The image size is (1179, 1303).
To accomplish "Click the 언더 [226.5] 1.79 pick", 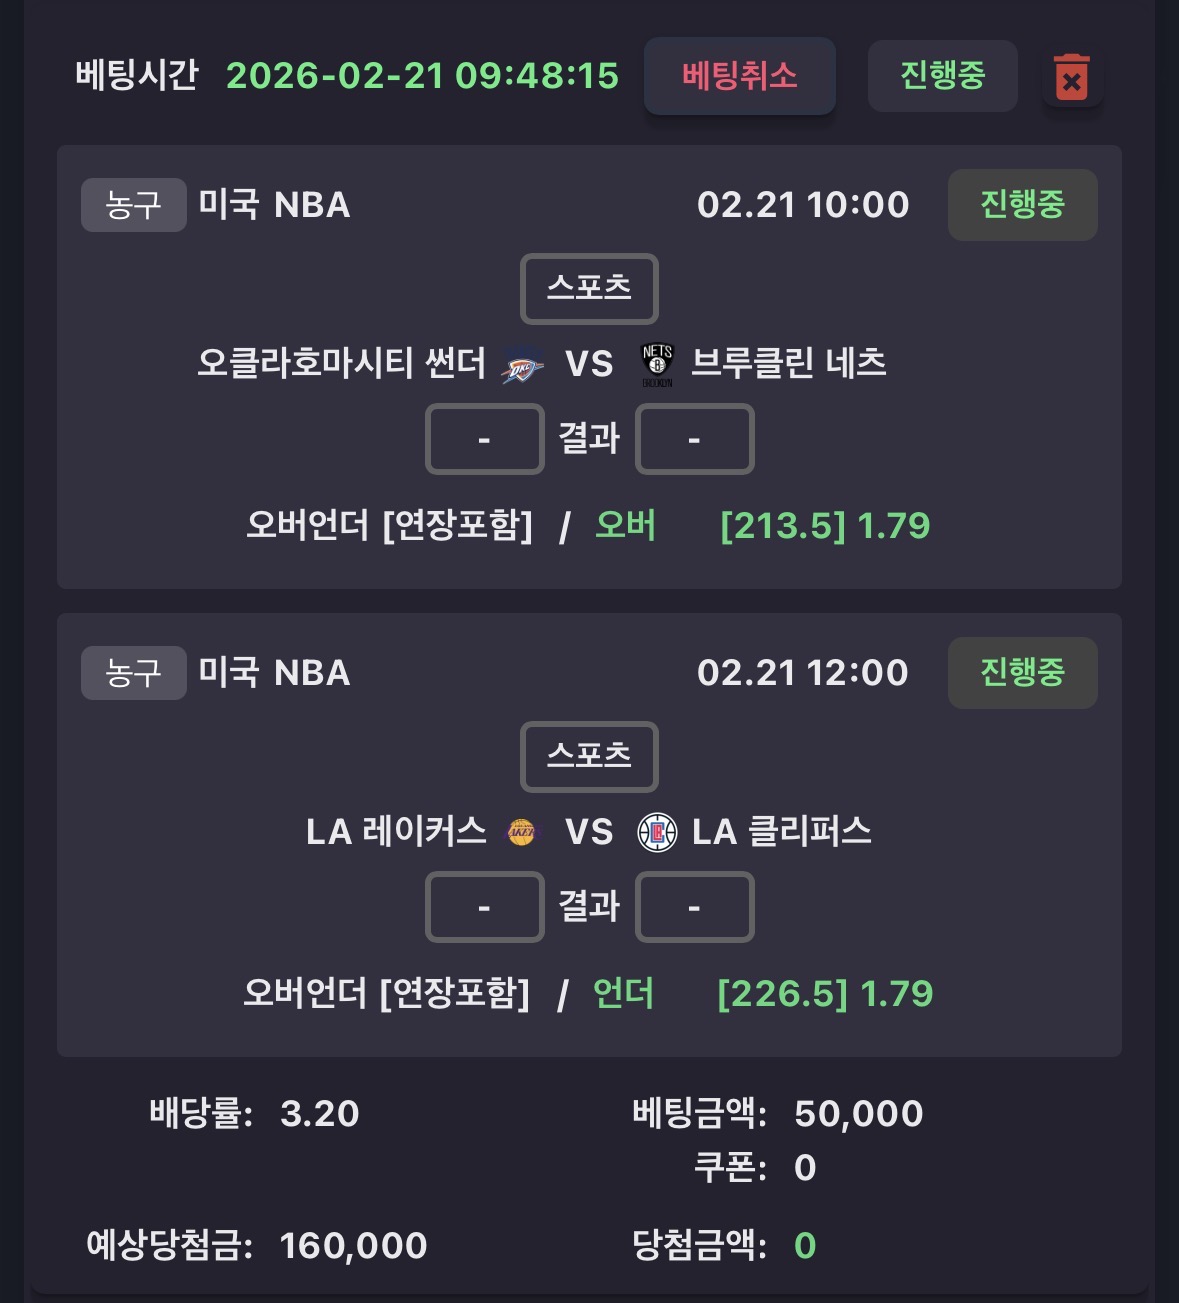I will click(762, 994).
